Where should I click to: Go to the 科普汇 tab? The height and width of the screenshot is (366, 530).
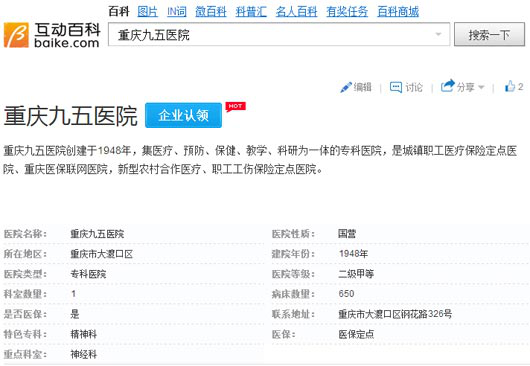[251, 12]
